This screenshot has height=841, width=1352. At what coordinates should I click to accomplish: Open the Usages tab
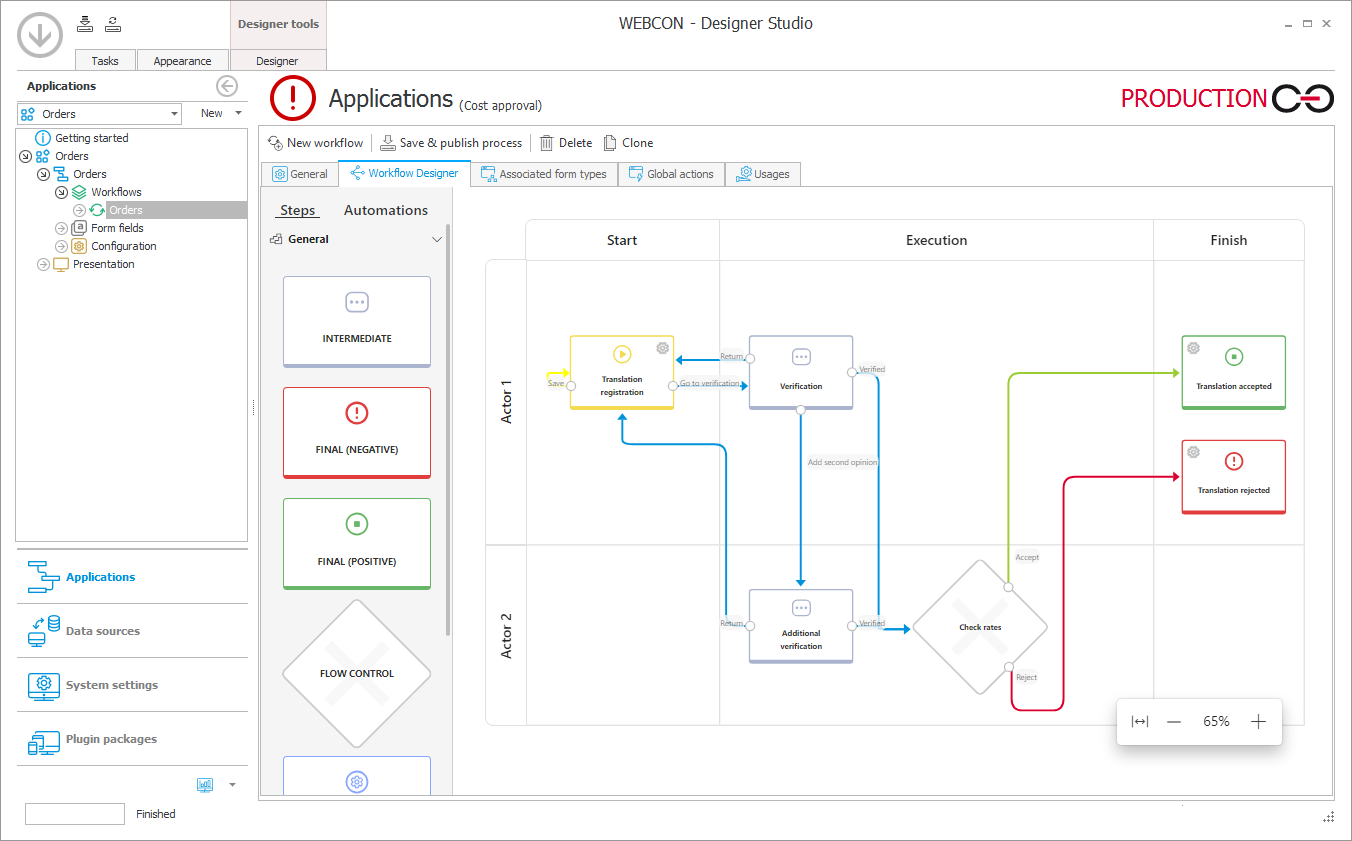pyautogui.click(x=763, y=174)
